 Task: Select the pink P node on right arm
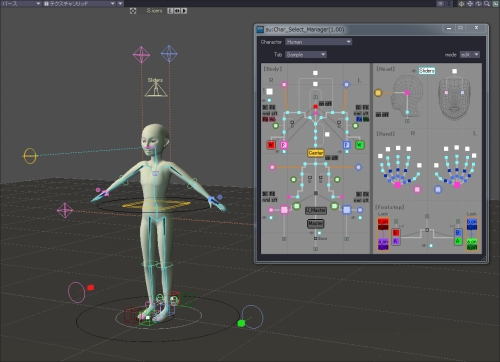(284, 145)
